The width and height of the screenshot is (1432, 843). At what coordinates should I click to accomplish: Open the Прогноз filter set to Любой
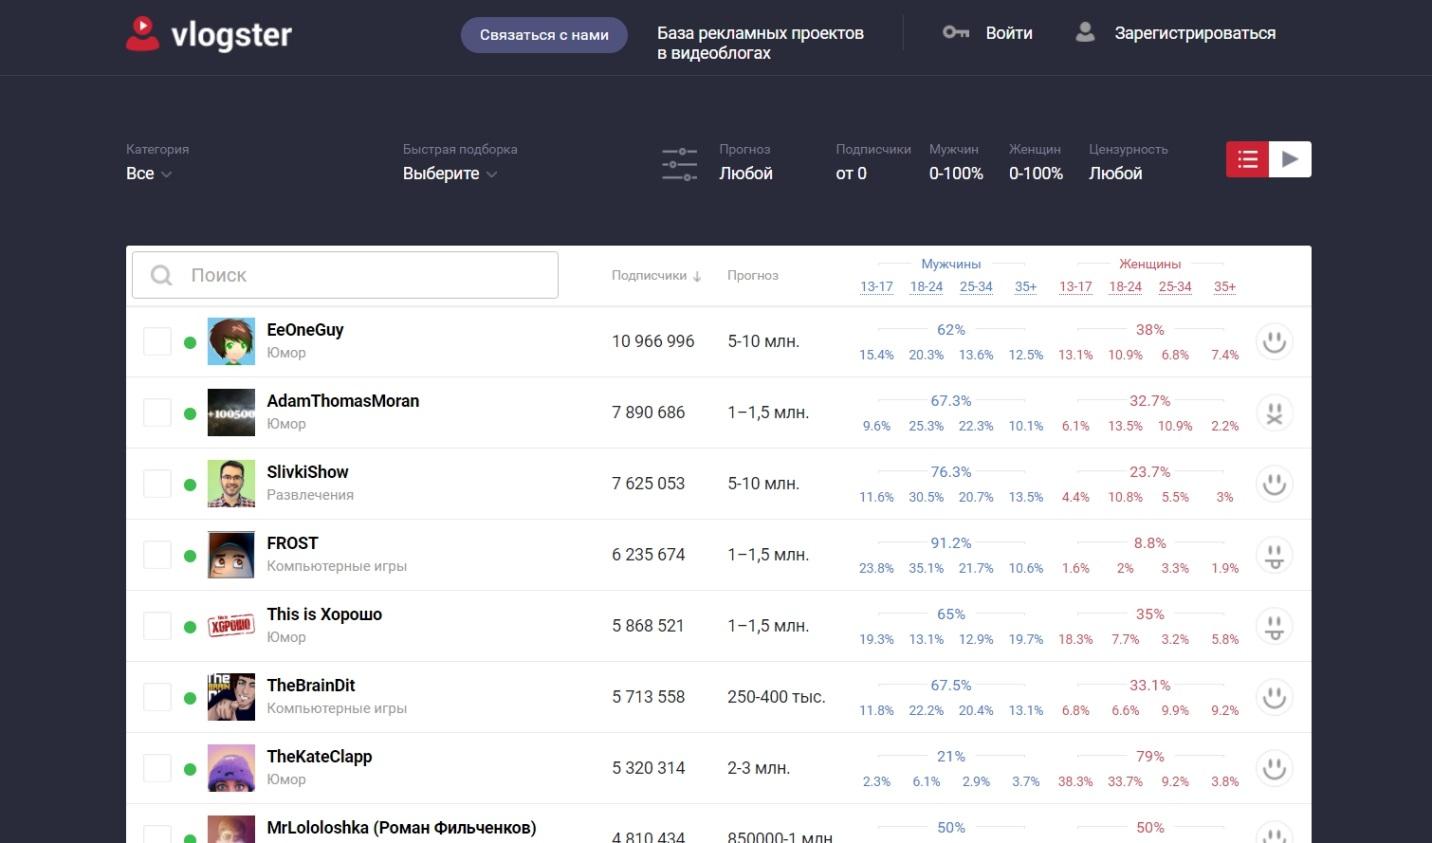coord(746,173)
